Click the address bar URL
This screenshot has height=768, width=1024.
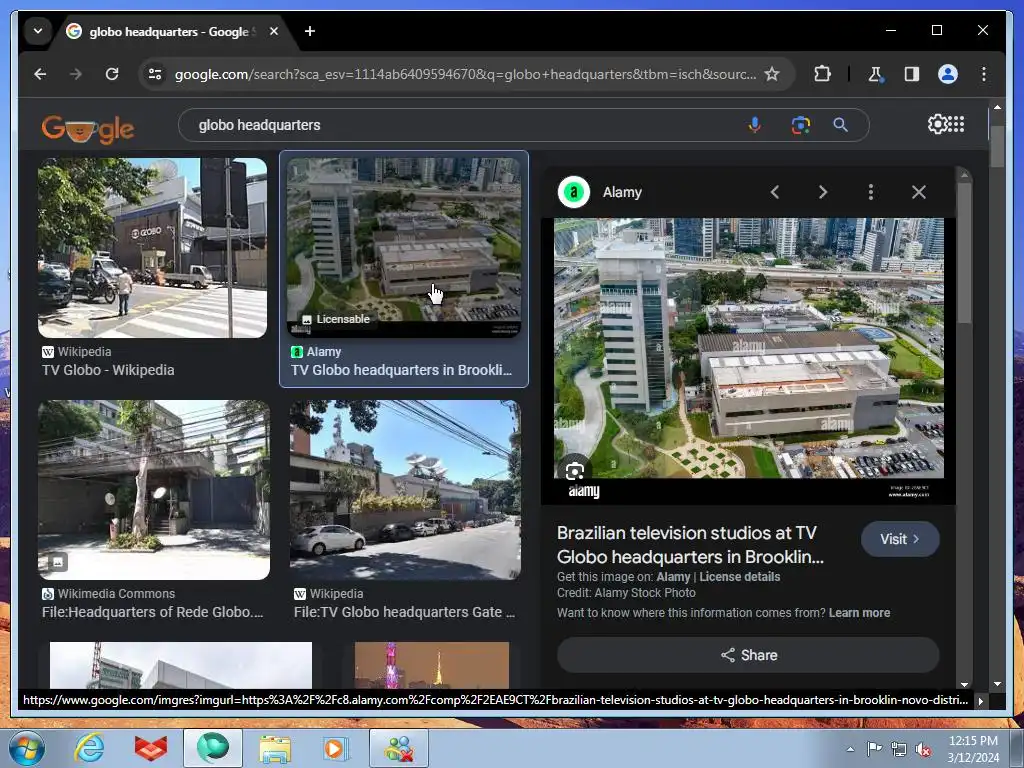465,74
